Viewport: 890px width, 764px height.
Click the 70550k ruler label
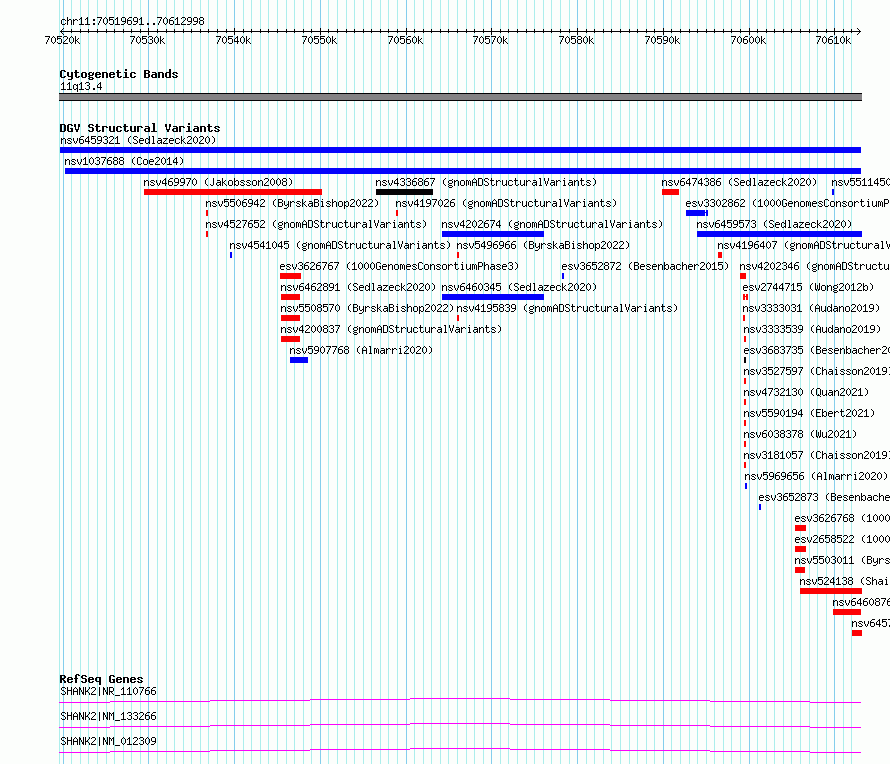319,40
